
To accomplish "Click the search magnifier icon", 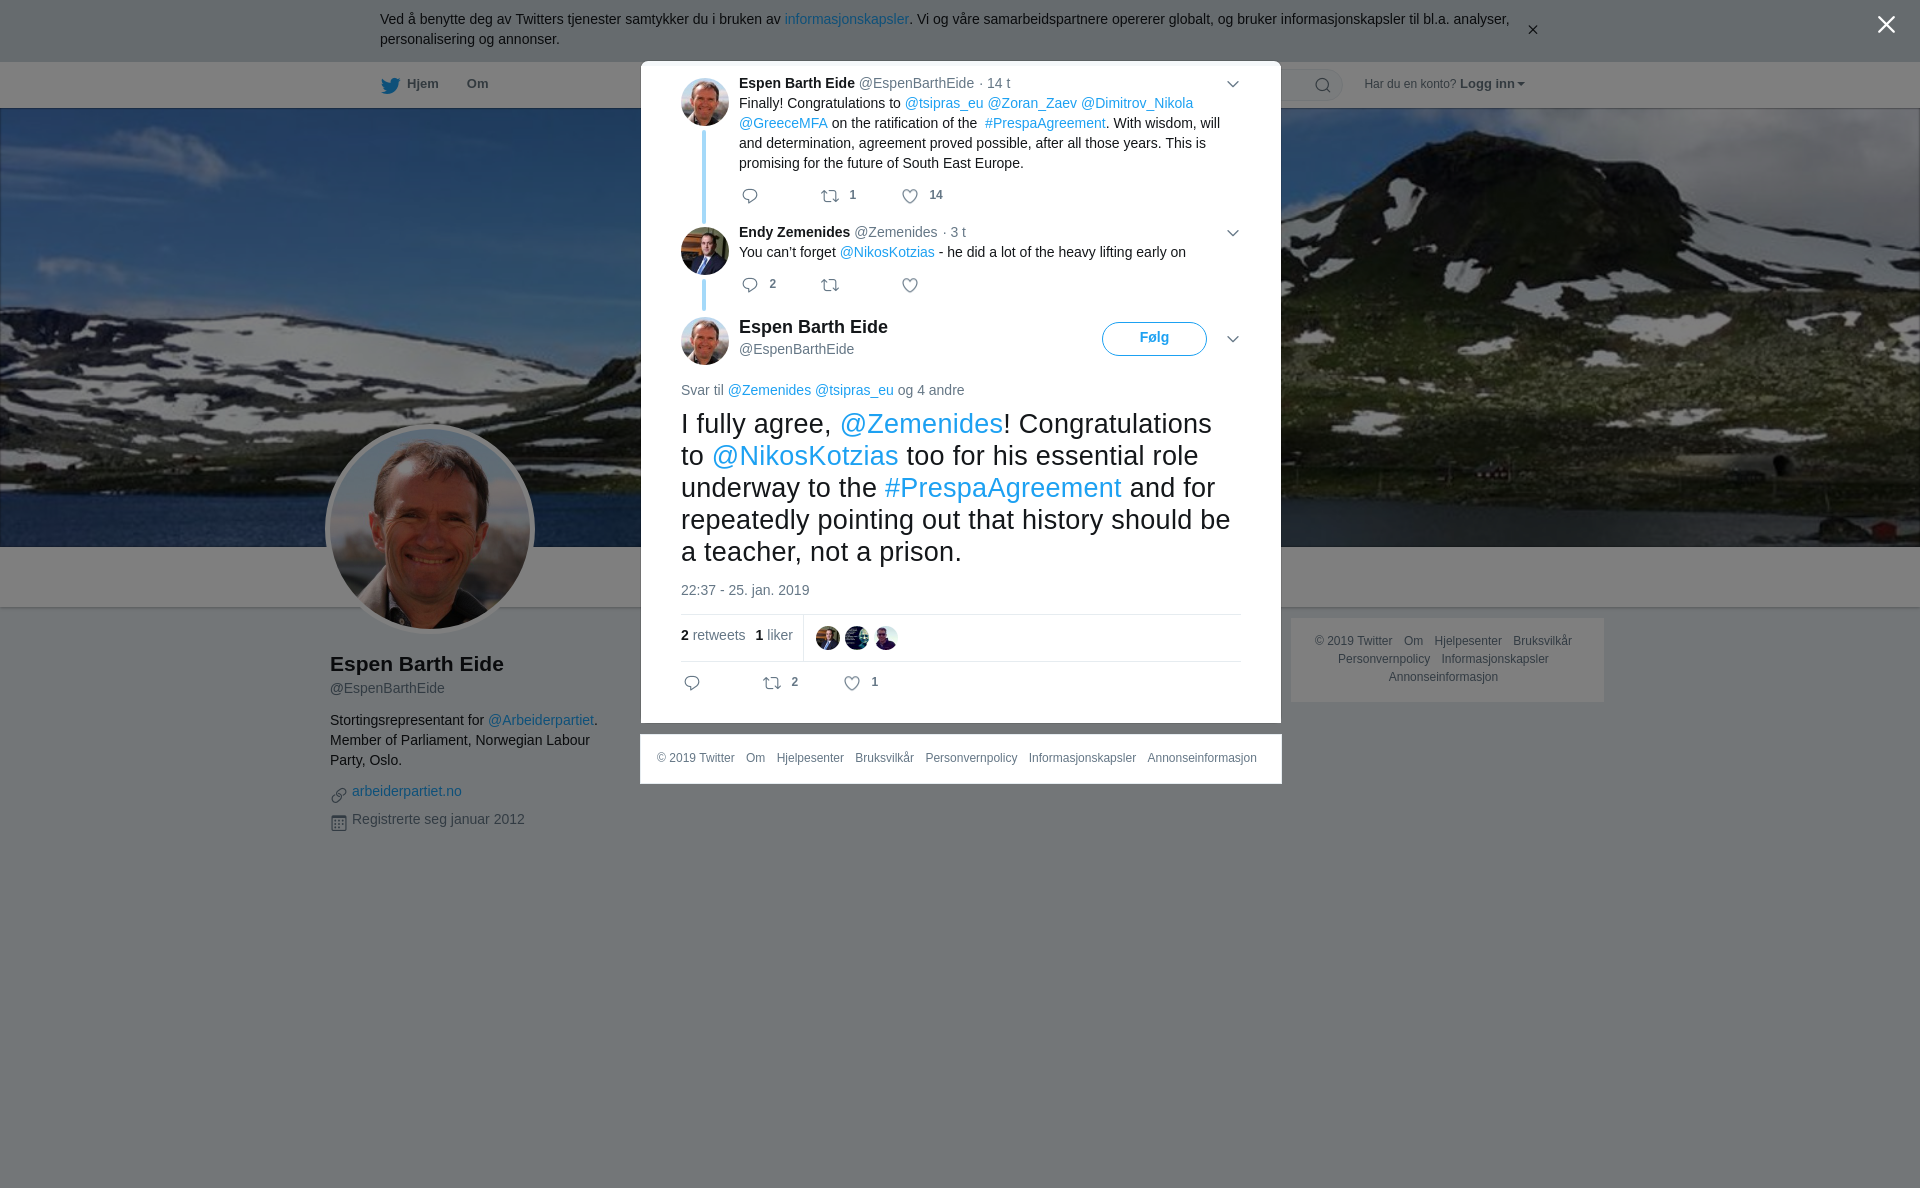I will pyautogui.click(x=1323, y=85).
